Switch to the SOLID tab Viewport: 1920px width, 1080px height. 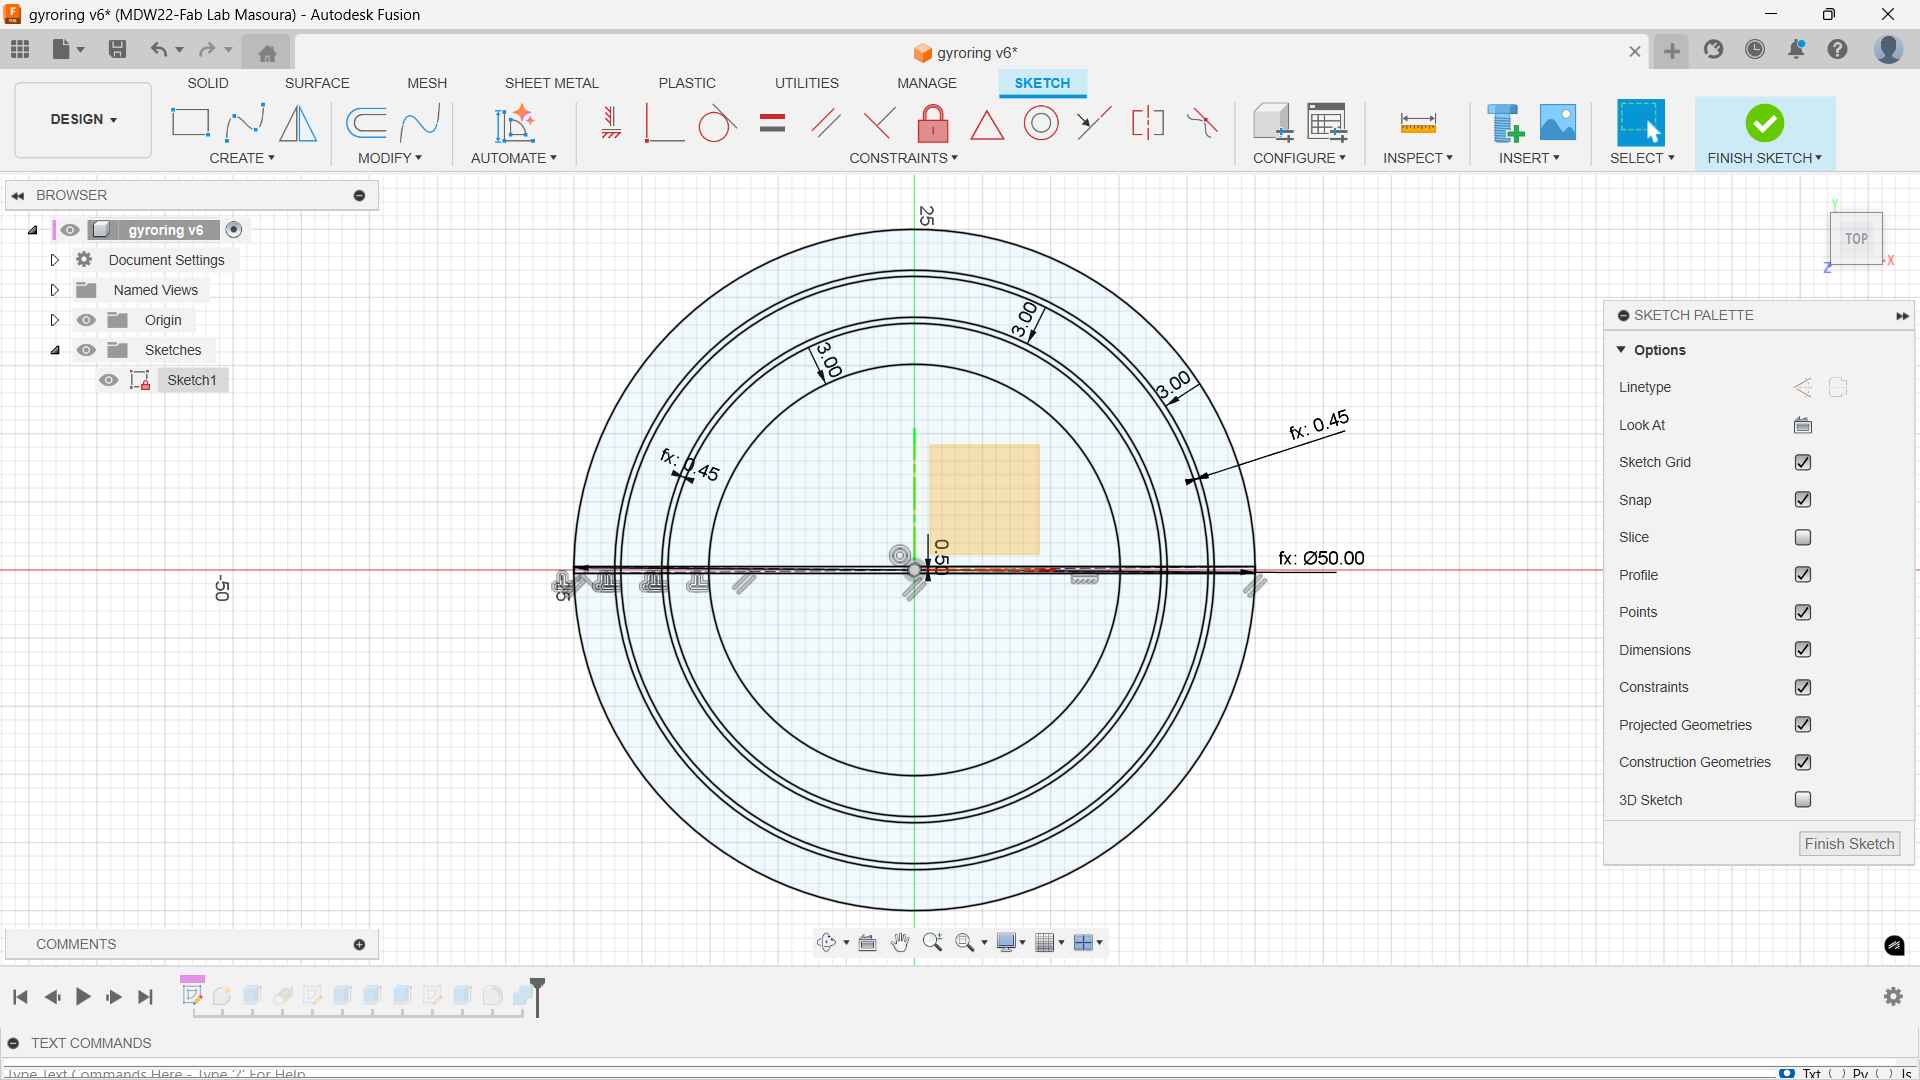[x=208, y=83]
